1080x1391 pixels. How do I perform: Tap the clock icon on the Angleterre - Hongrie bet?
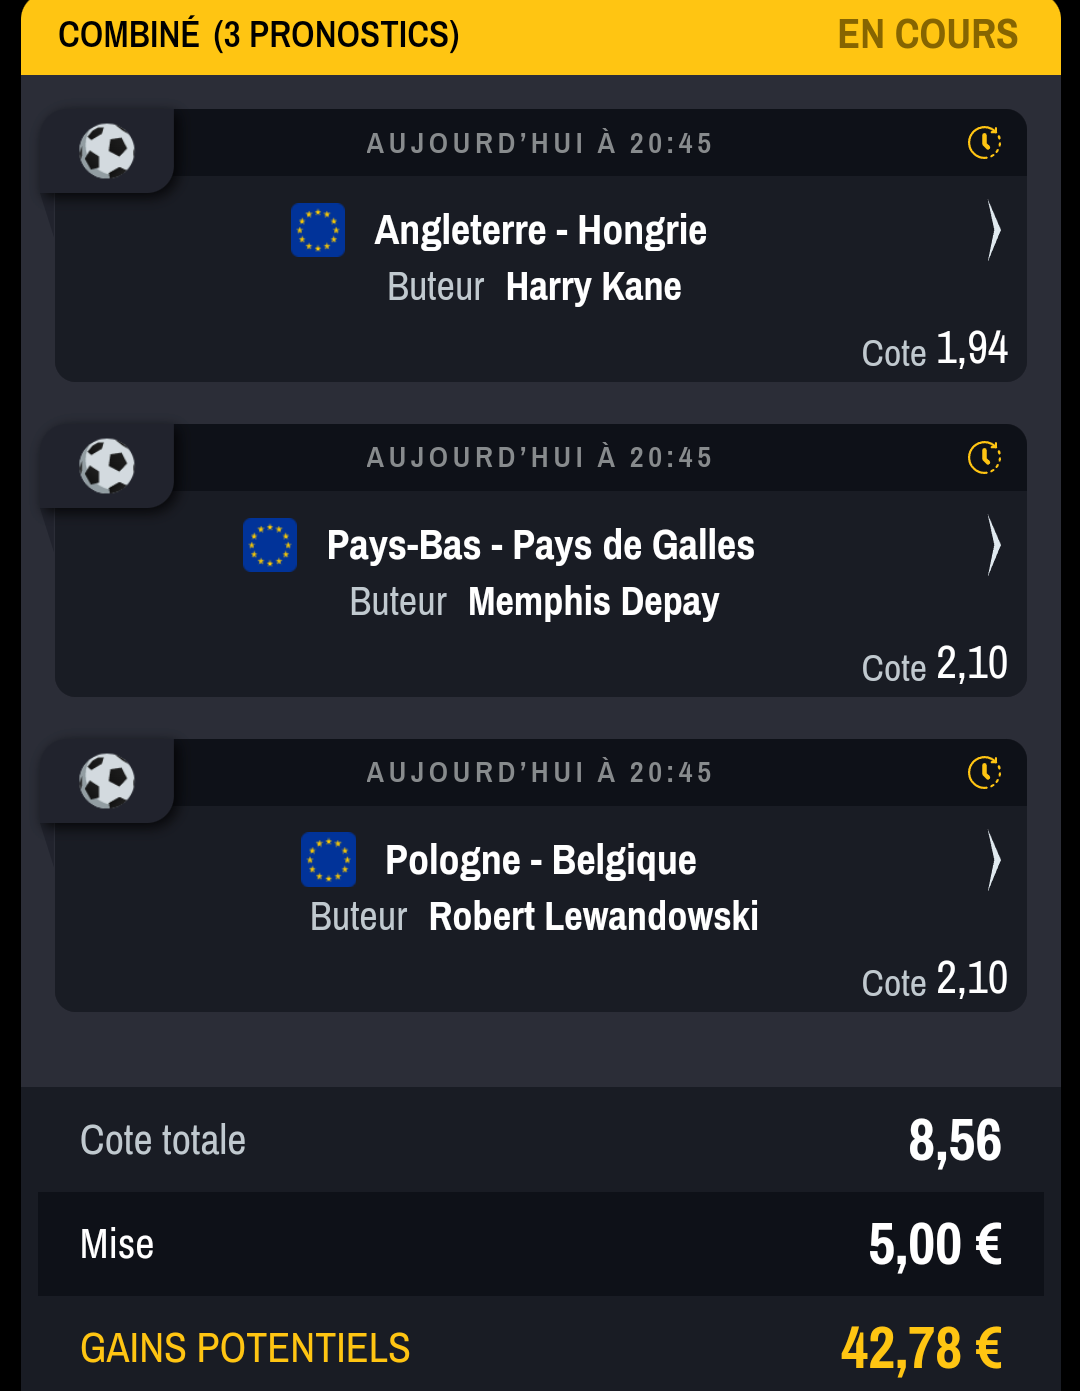pos(985,143)
